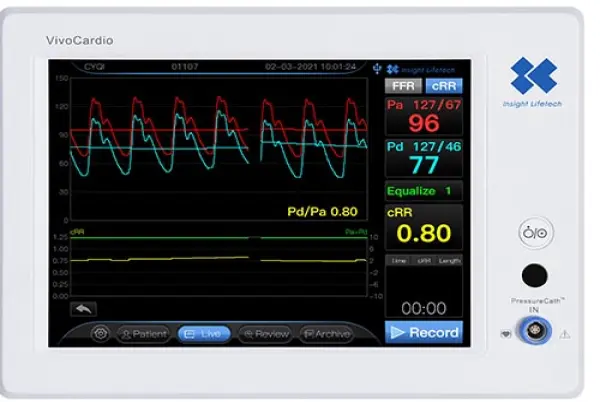Open the Patient tab

(x=144, y=334)
